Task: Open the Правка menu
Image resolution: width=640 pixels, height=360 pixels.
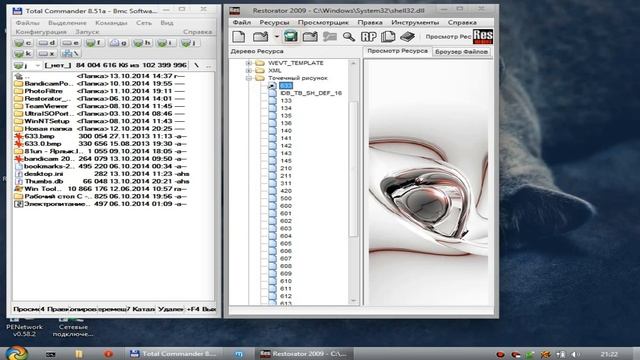Action: pyautogui.click(x=370, y=22)
